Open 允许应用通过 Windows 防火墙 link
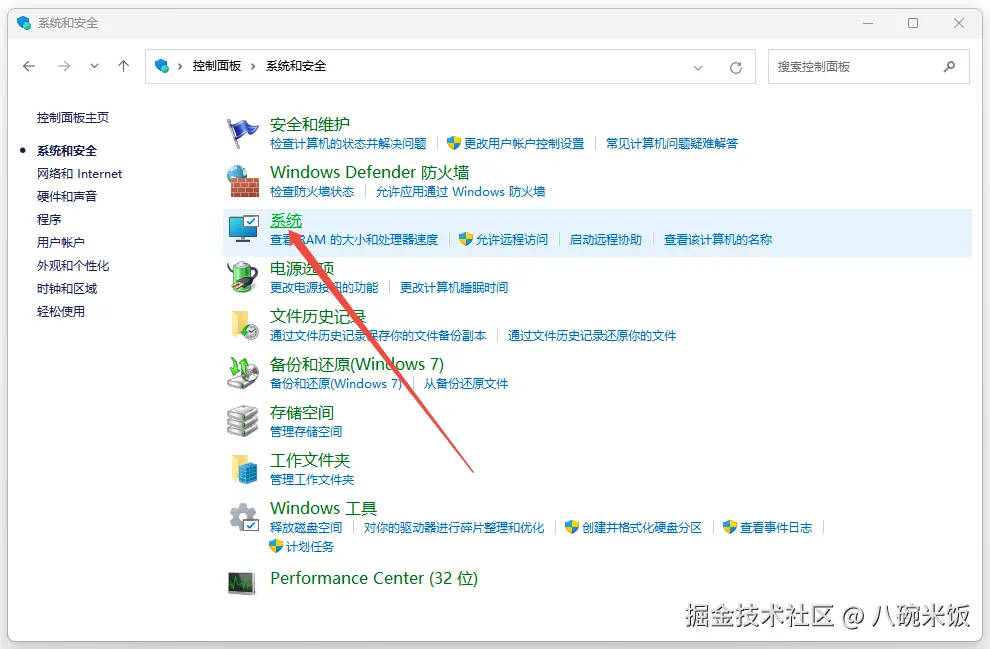This screenshot has width=990, height=649. (x=460, y=191)
